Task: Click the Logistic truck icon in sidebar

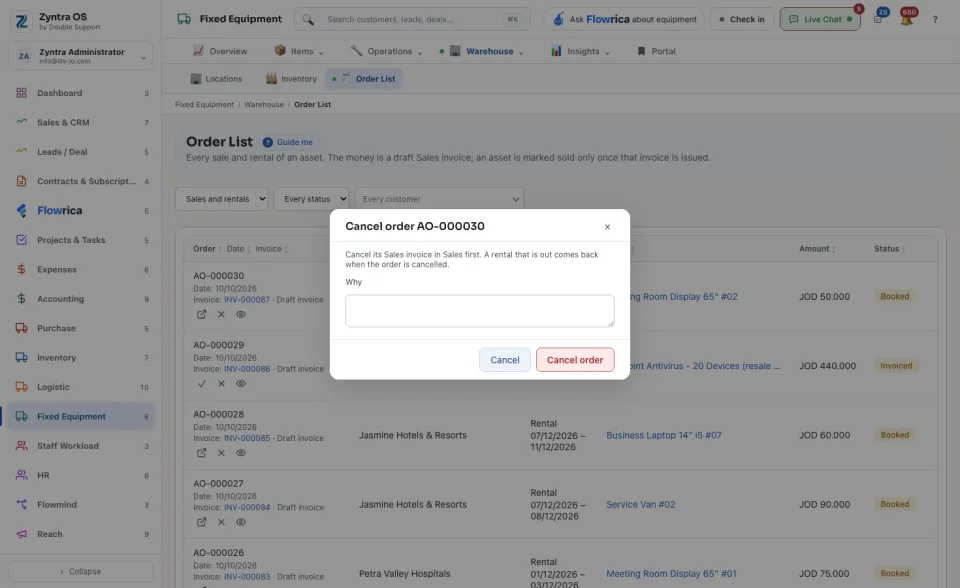Action: 21,387
